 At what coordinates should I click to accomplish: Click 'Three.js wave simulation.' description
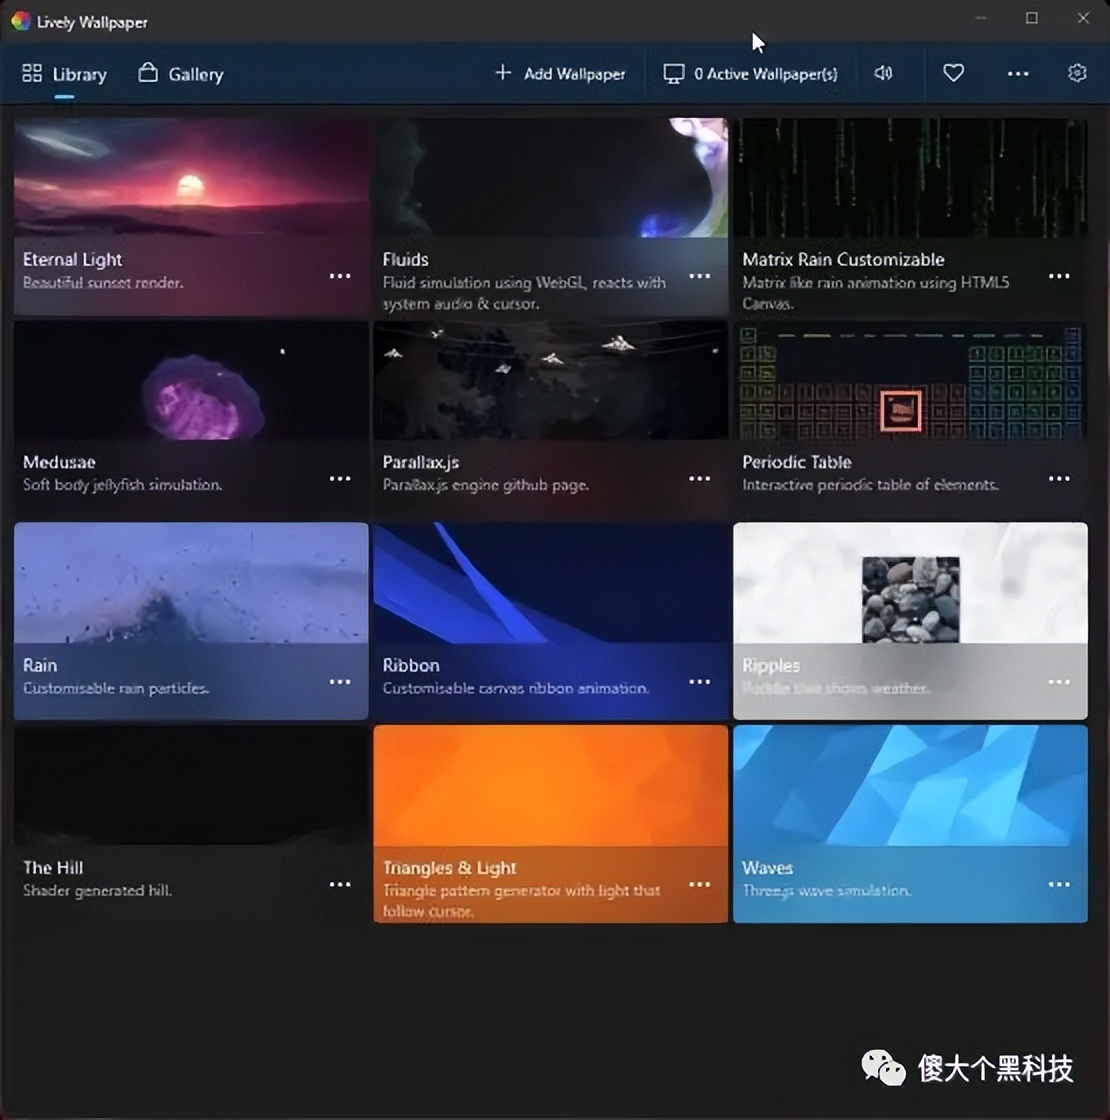coord(826,891)
